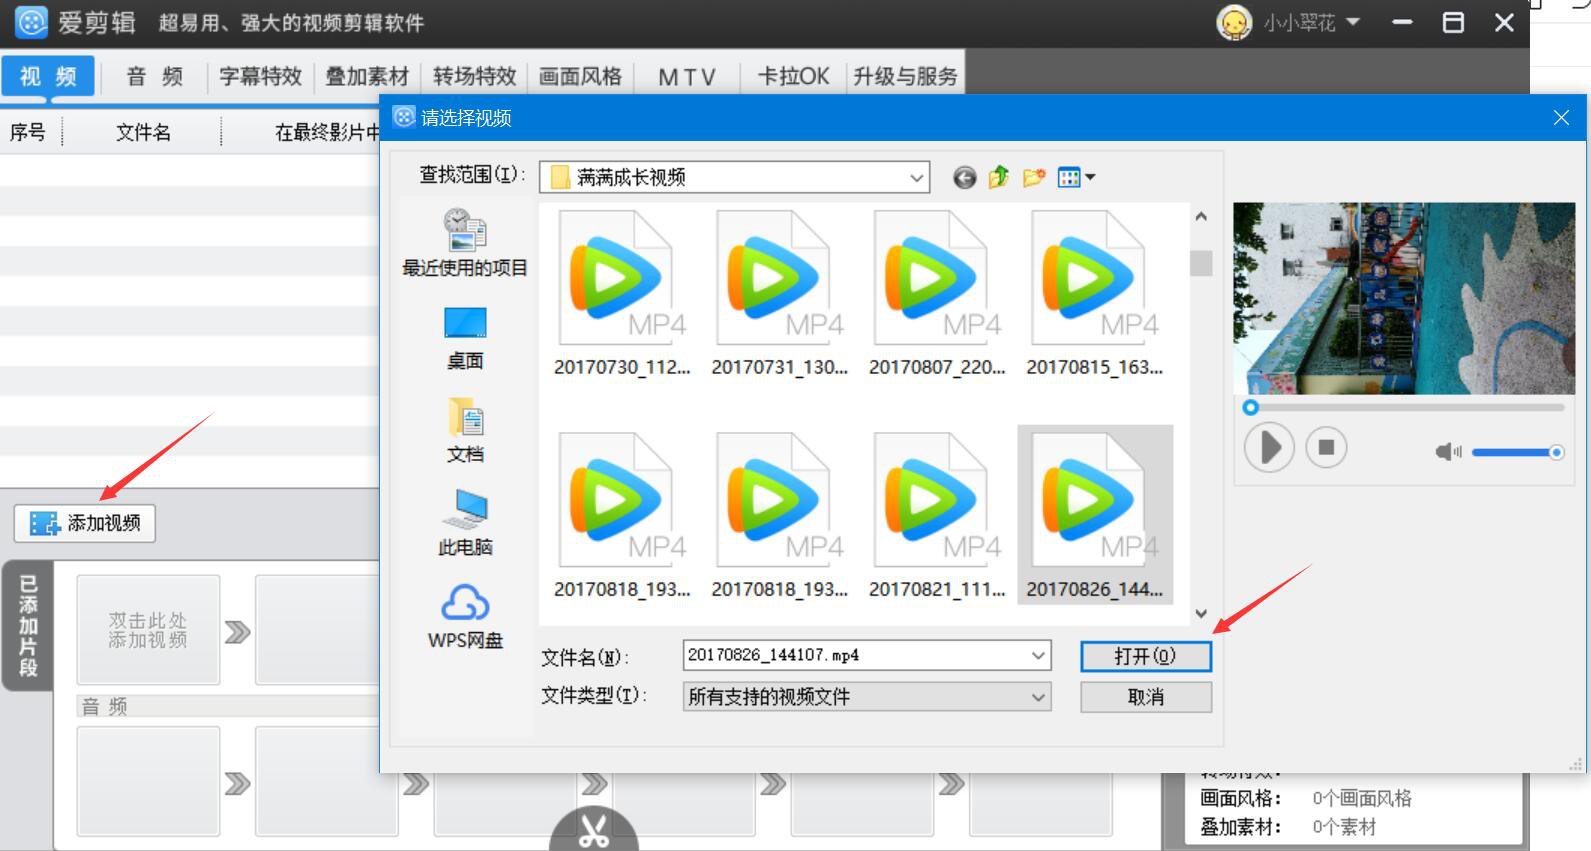Click the 添加视频 button
Image resolution: width=1591 pixels, height=851 pixels.
[x=85, y=523]
